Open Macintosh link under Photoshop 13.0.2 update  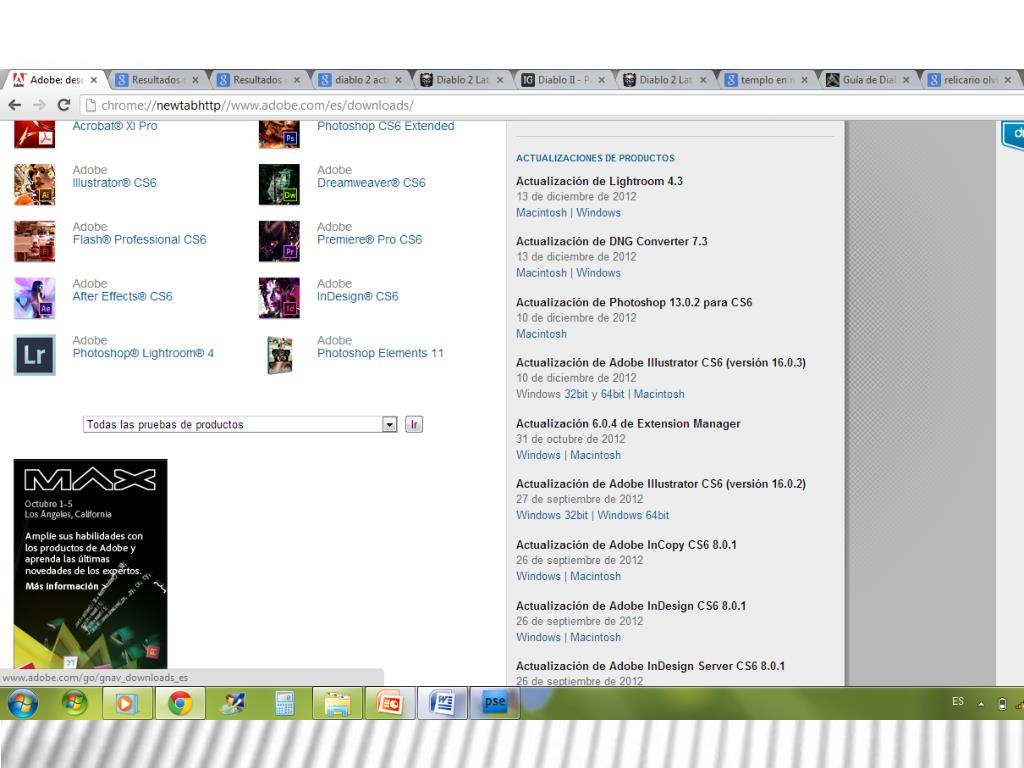[x=541, y=334]
